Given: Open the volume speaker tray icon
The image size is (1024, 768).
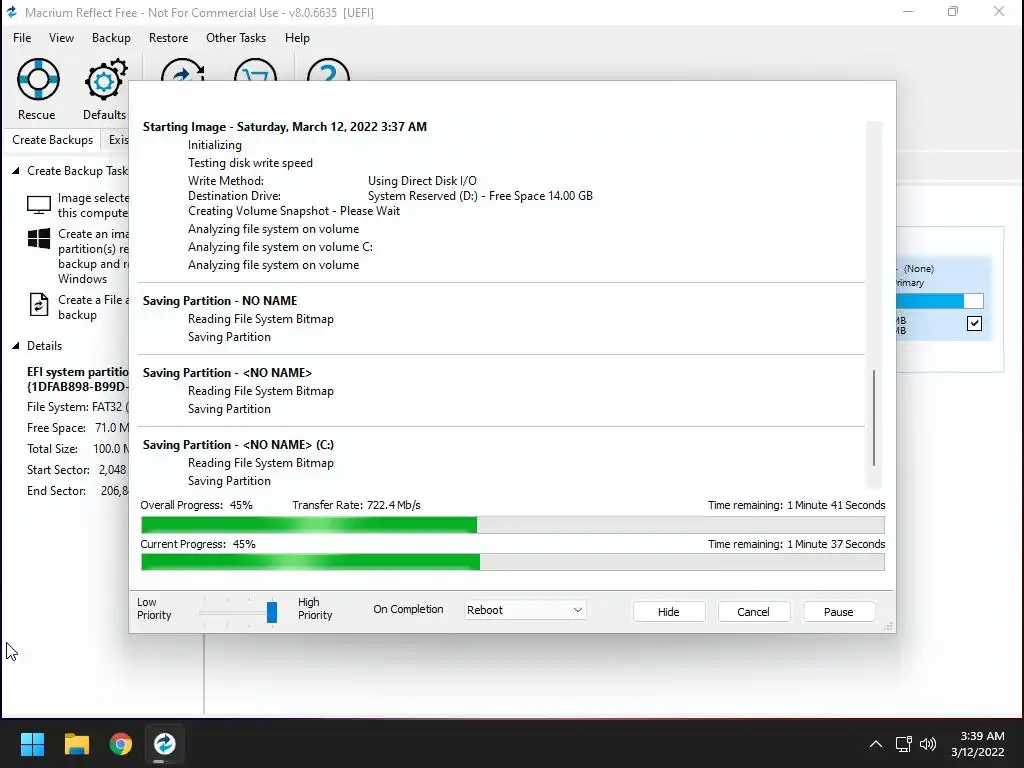Looking at the screenshot, I should [927, 744].
